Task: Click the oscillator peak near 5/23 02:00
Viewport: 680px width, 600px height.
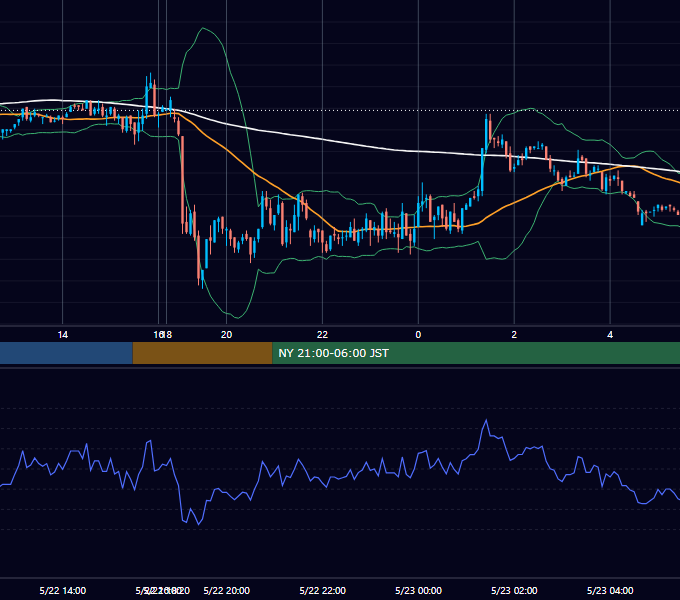Action: click(x=486, y=420)
